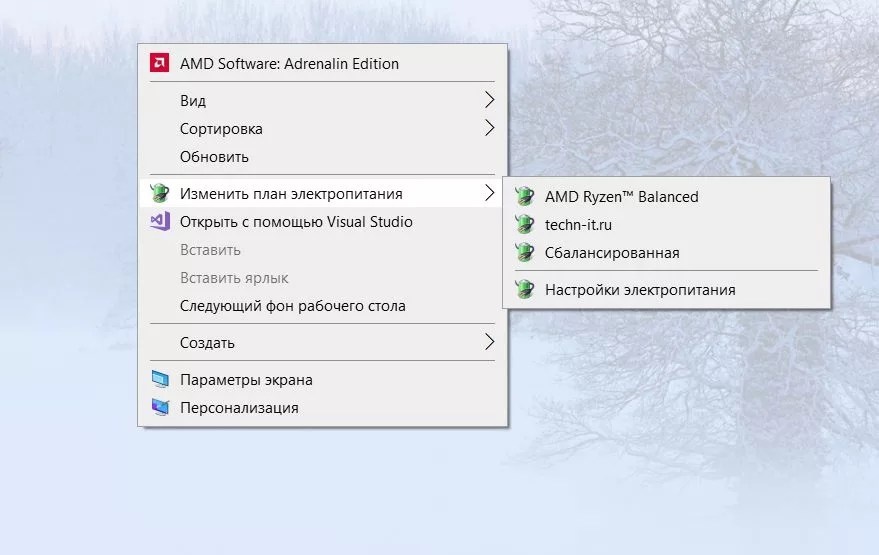
Task: Open Персонализация settings
Action: pos(322,408)
